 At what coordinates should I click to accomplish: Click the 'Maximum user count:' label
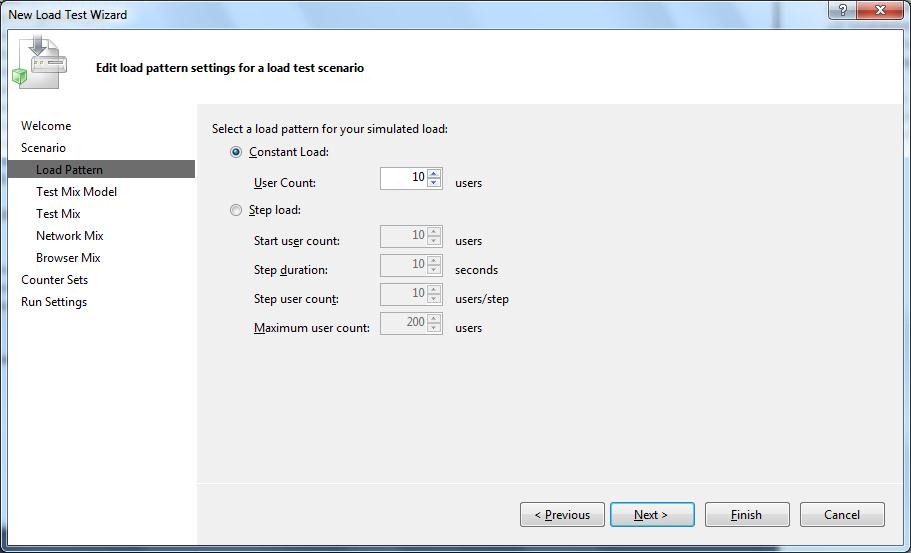[x=312, y=328]
